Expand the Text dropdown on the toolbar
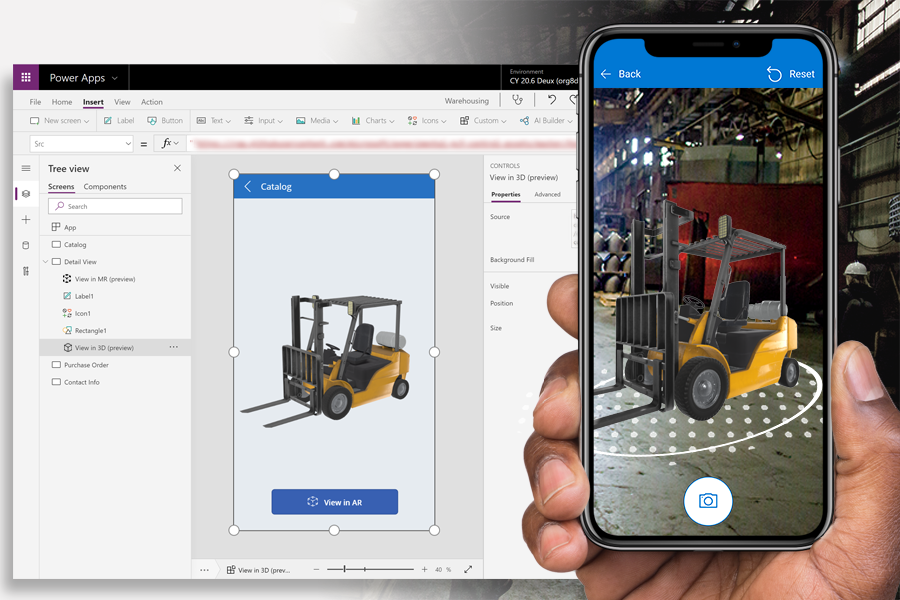900x600 pixels. [x=214, y=120]
